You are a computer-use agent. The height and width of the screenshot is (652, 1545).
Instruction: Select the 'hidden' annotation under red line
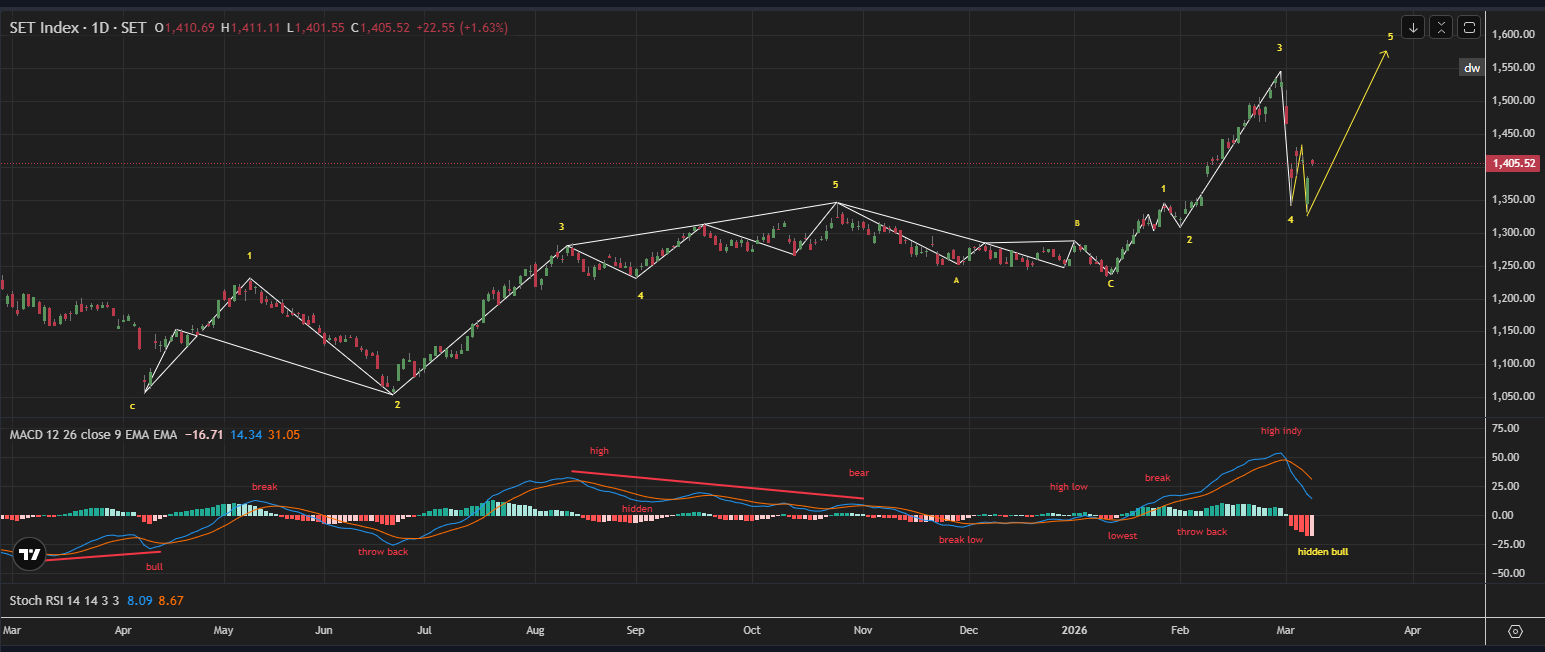pos(637,509)
